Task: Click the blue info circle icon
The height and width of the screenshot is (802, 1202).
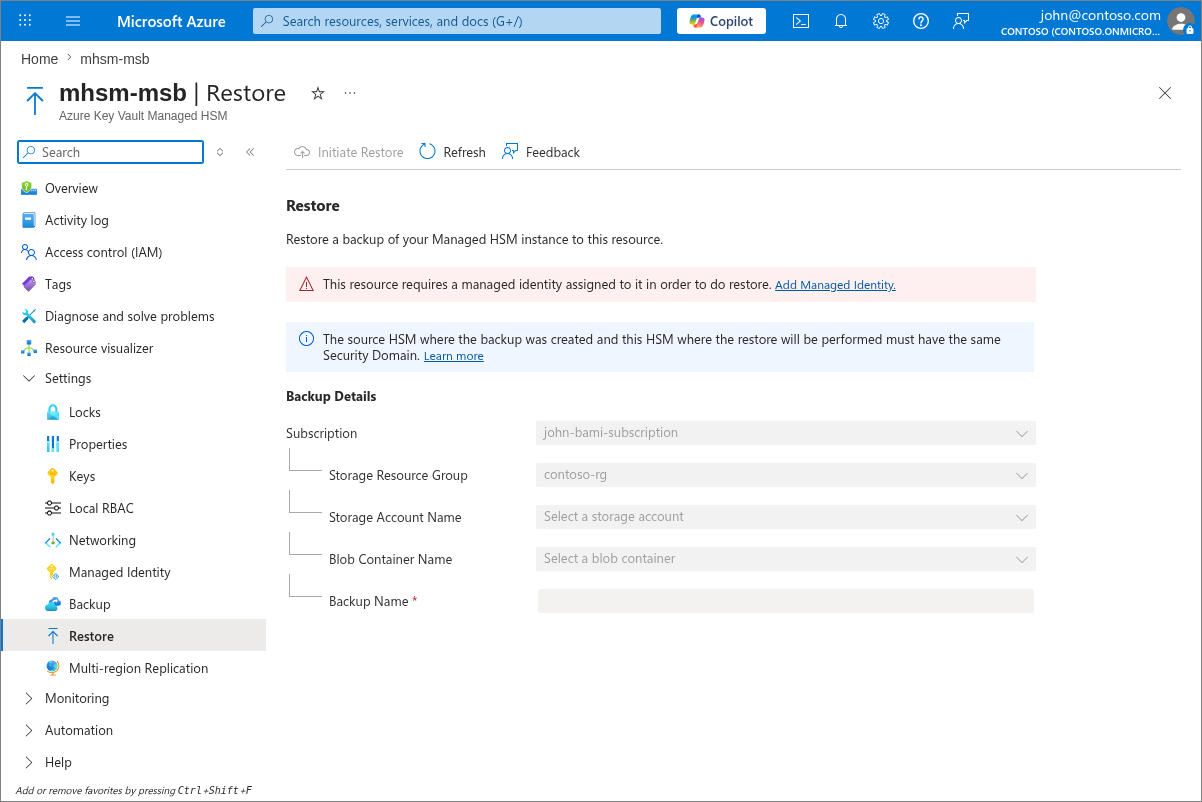Action: pos(307,339)
